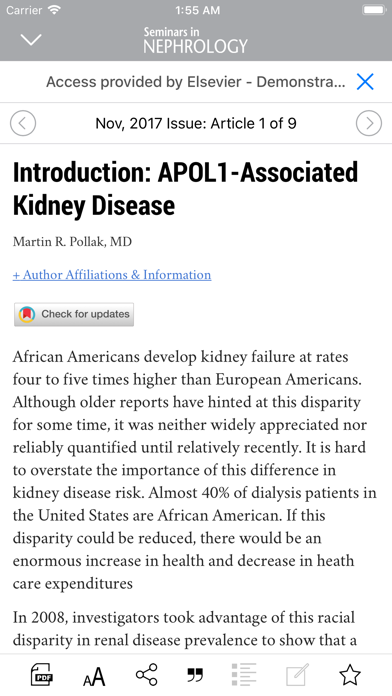Open the citation quote icon
Screen dimensions: 392x696
point(195,675)
